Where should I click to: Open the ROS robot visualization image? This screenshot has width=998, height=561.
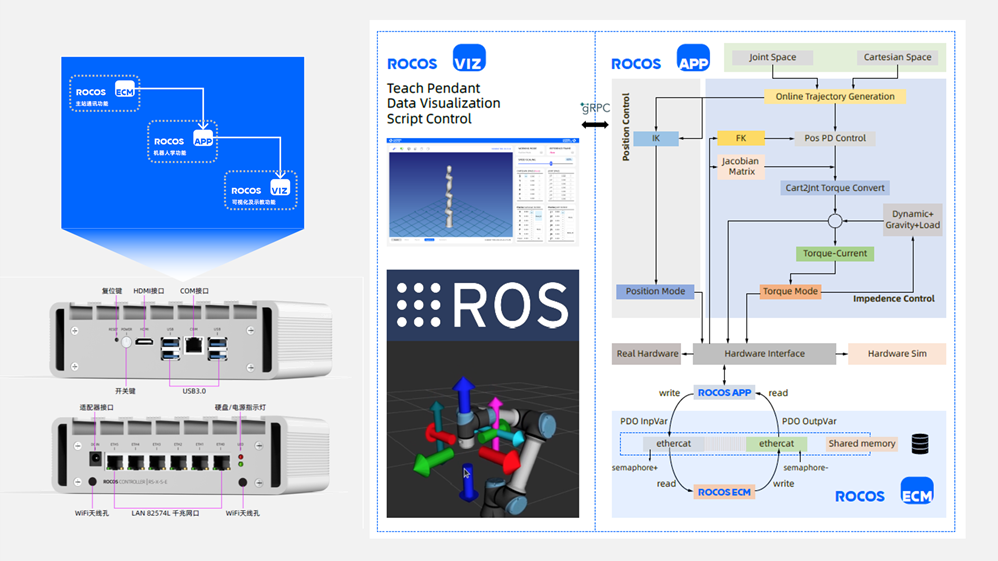coord(482,429)
